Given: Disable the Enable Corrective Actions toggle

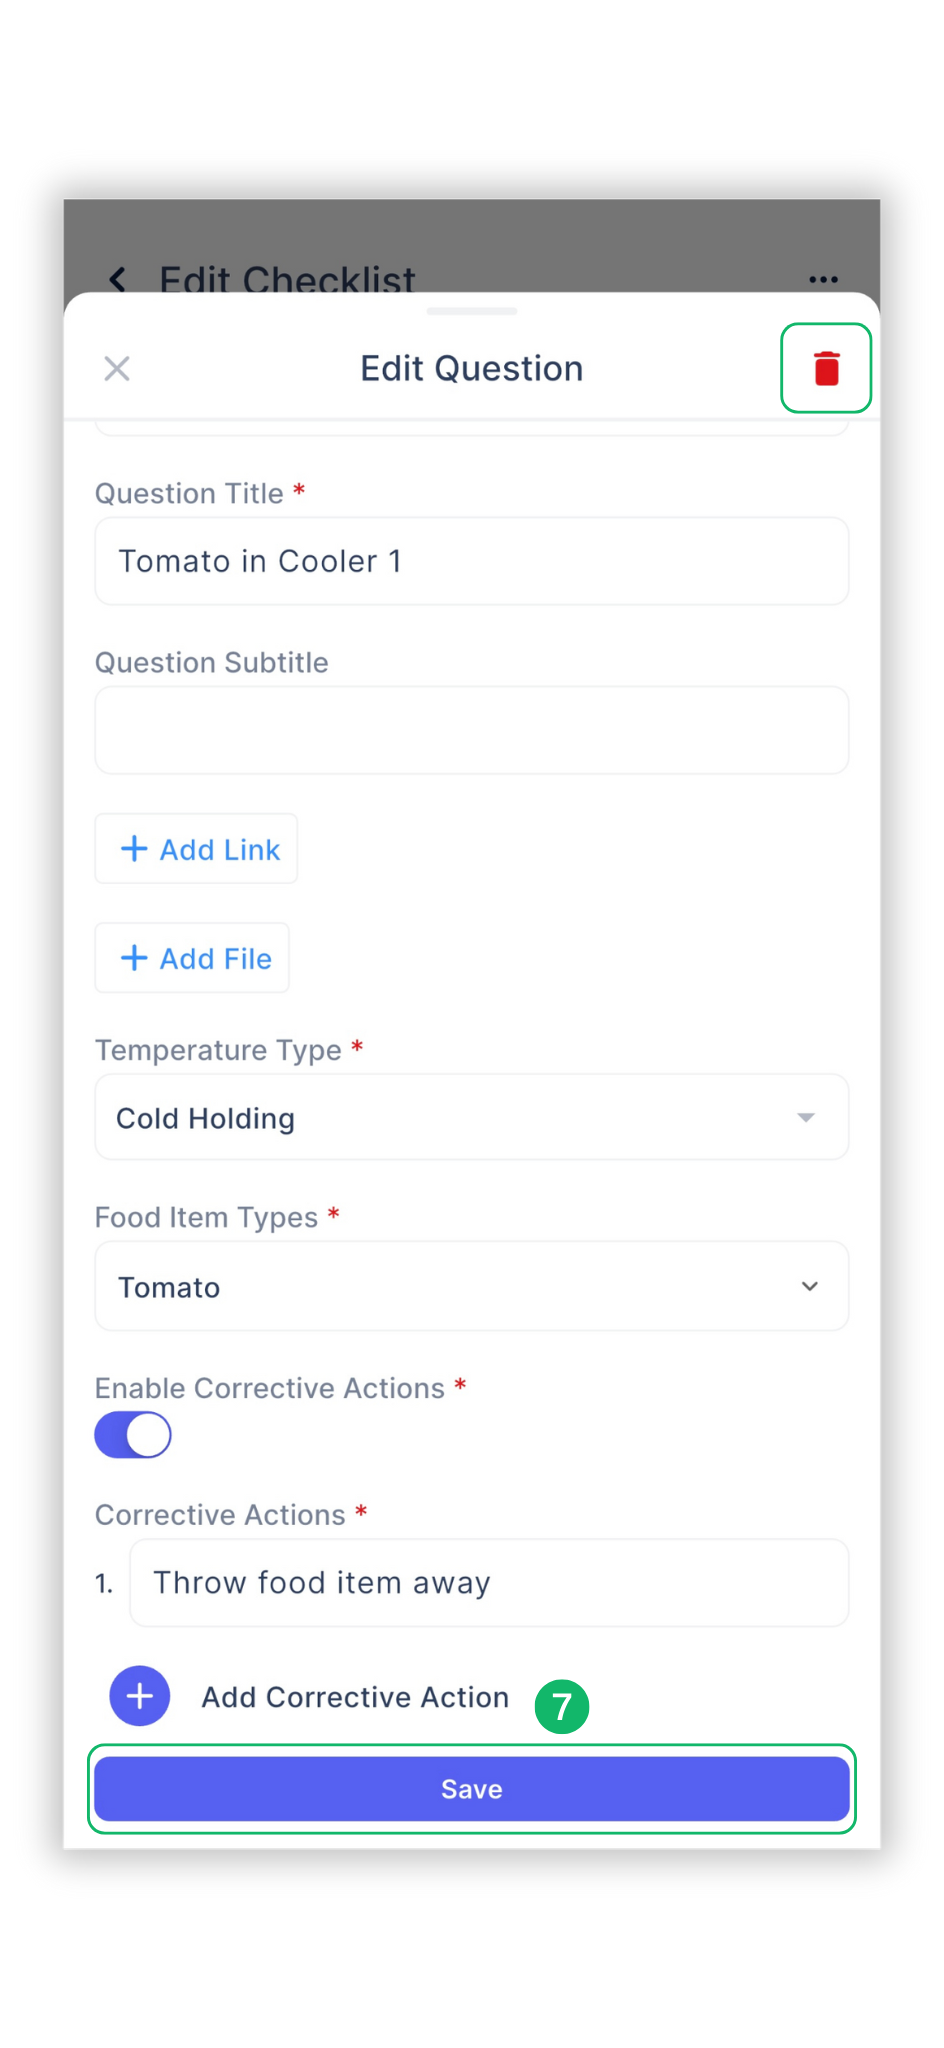Looking at the screenshot, I should point(133,1434).
